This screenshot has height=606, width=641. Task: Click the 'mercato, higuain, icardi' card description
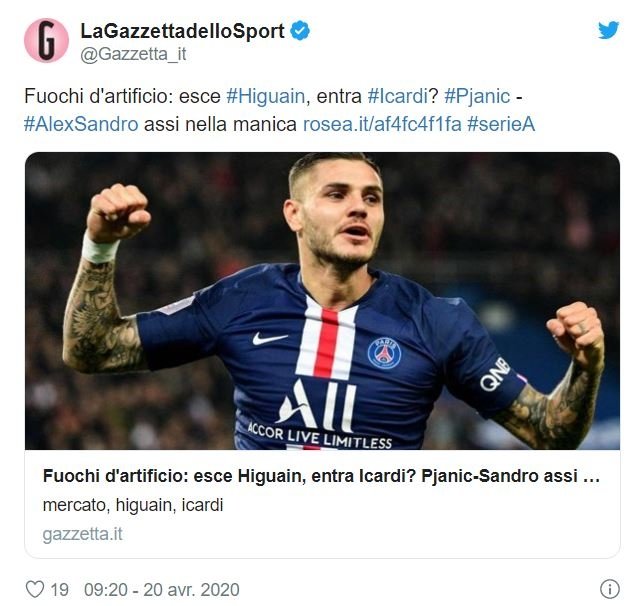tap(133, 505)
